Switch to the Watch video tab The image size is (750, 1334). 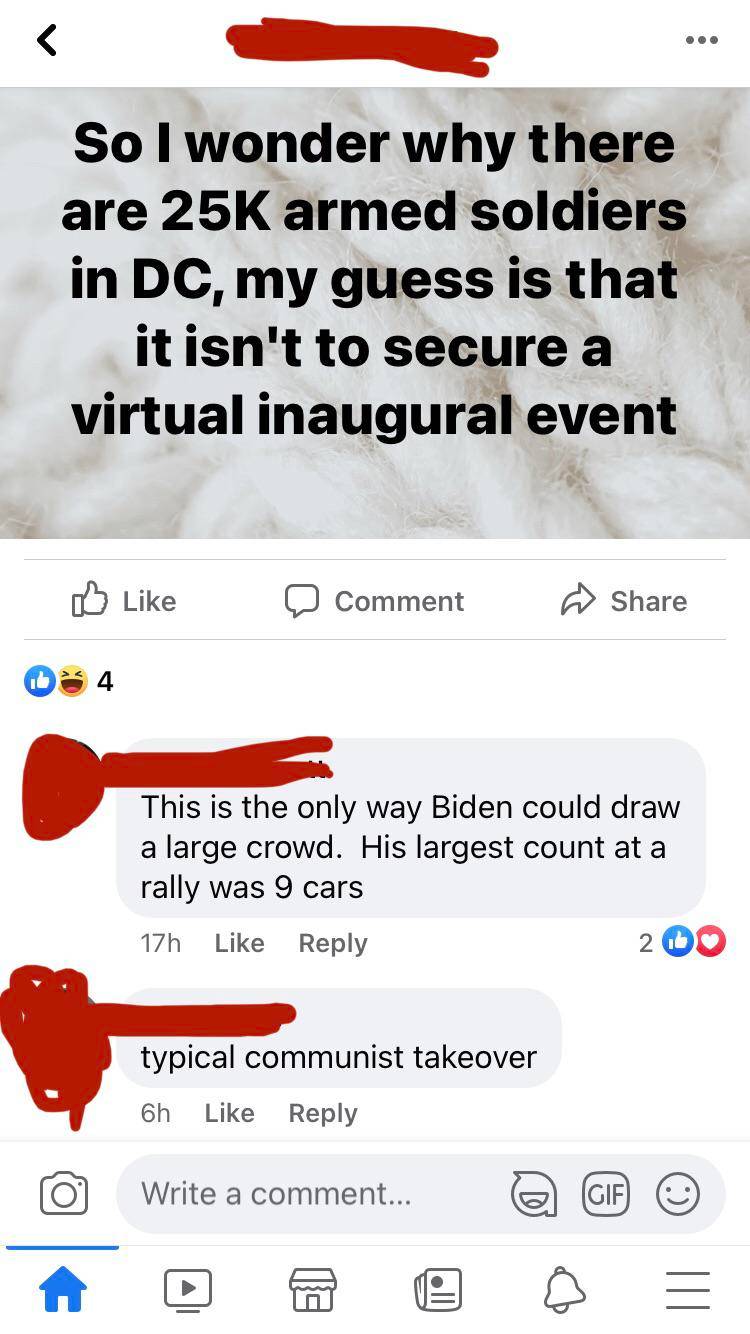(188, 1289)
